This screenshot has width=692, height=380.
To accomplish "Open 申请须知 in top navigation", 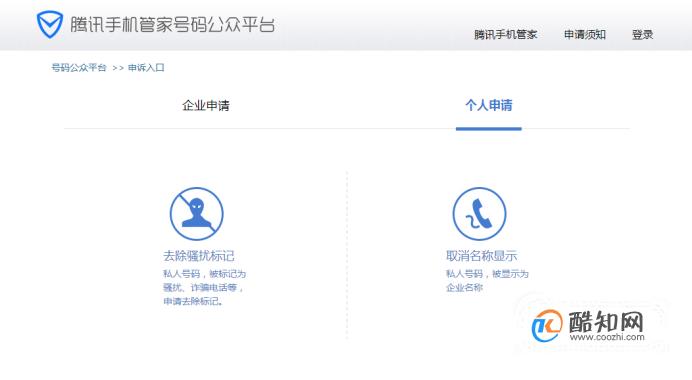I will pos(585,34).
